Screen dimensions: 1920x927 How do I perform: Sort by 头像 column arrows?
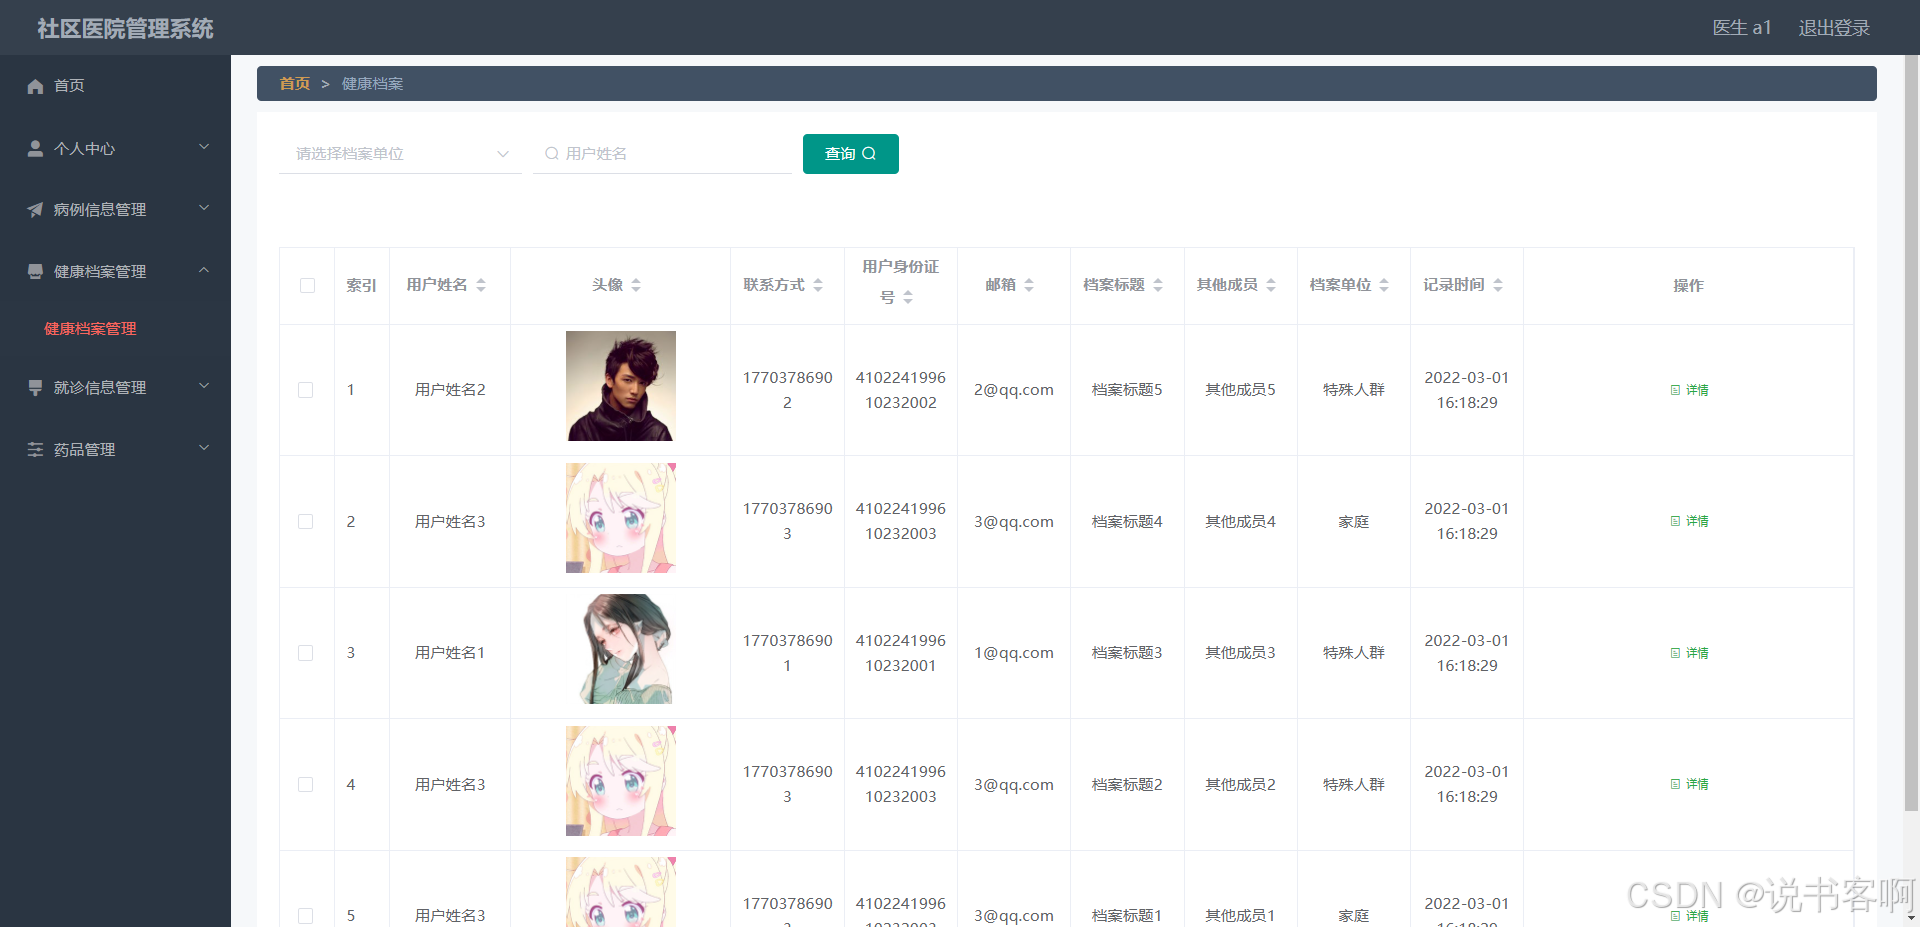click(636, 285)
